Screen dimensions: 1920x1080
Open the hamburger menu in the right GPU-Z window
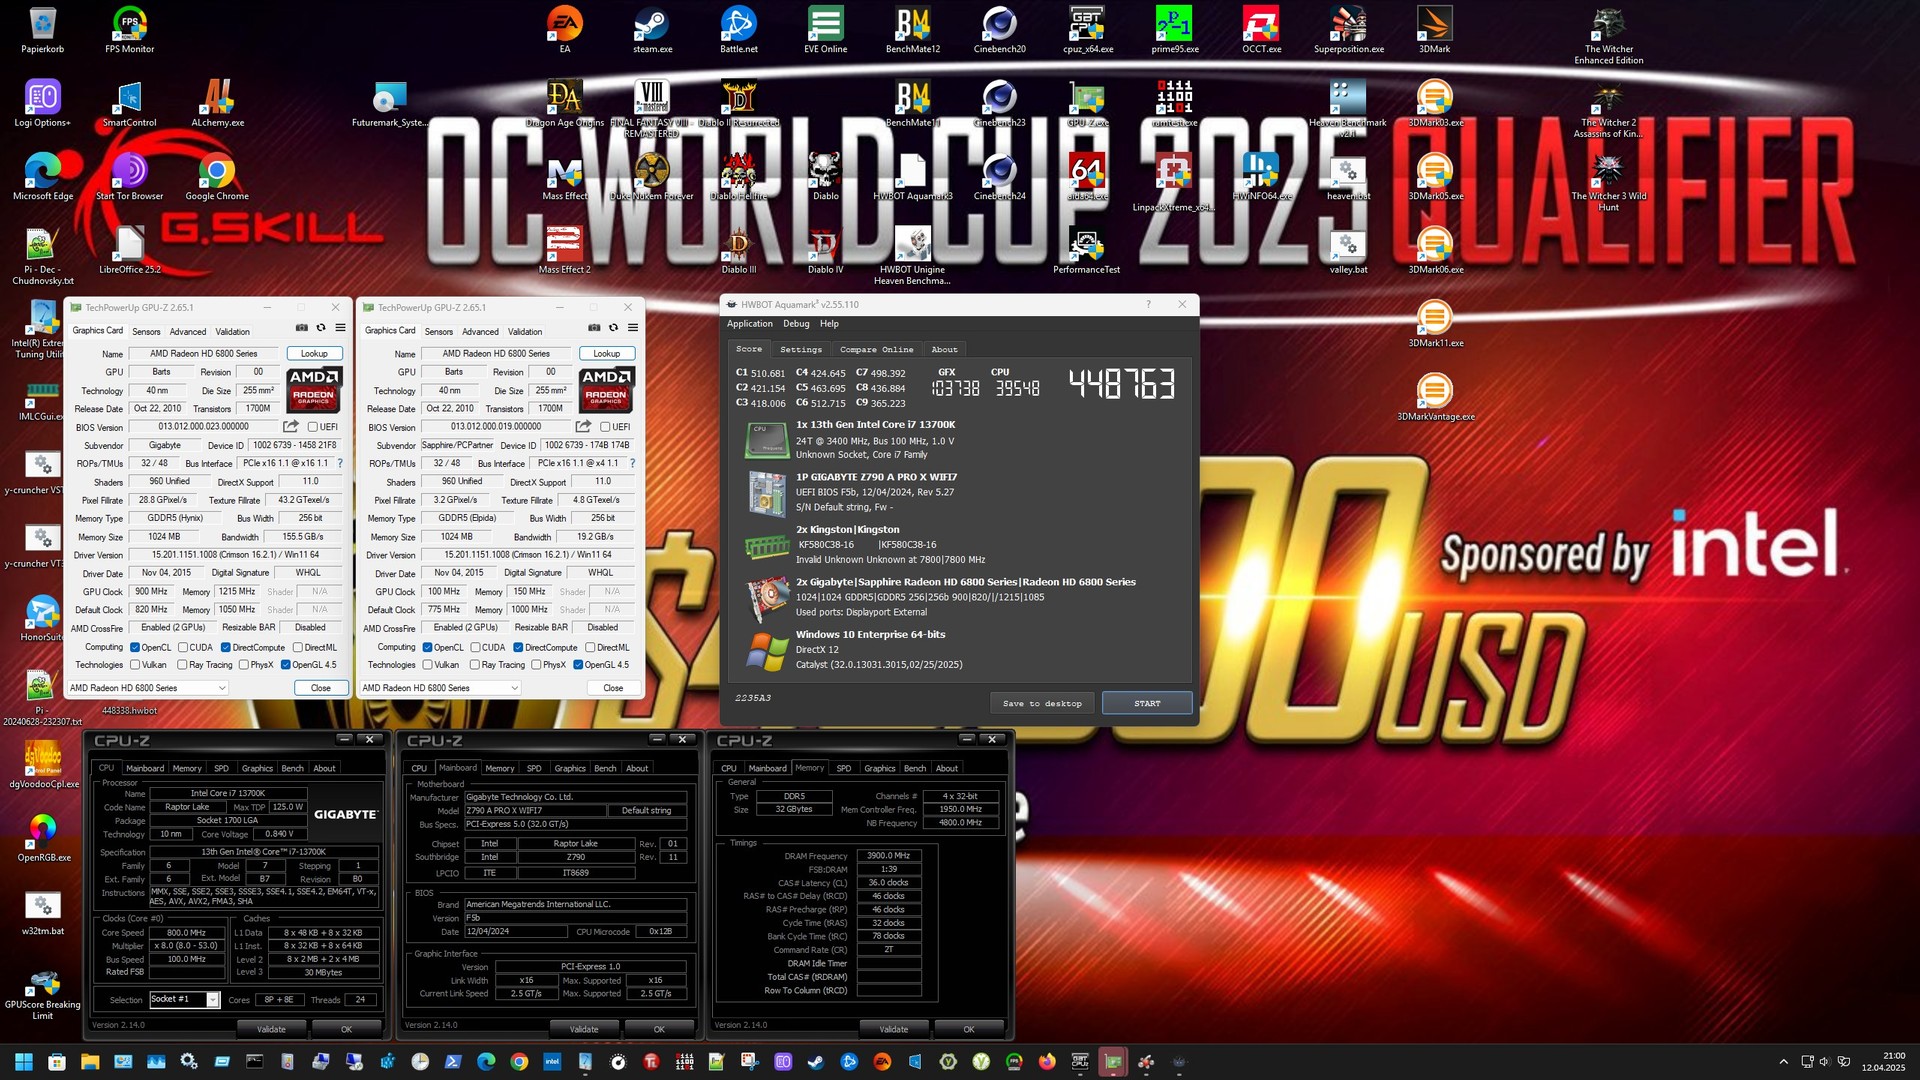pyautogui.click(x=633, y=328)
